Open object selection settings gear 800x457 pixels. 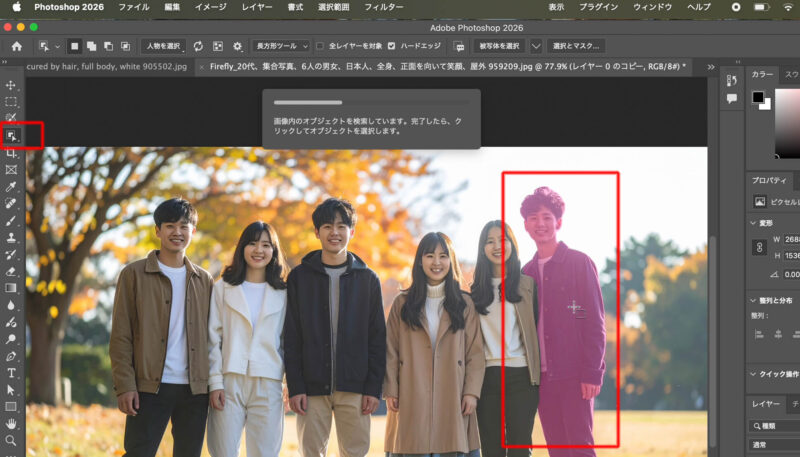pos(237,46)
